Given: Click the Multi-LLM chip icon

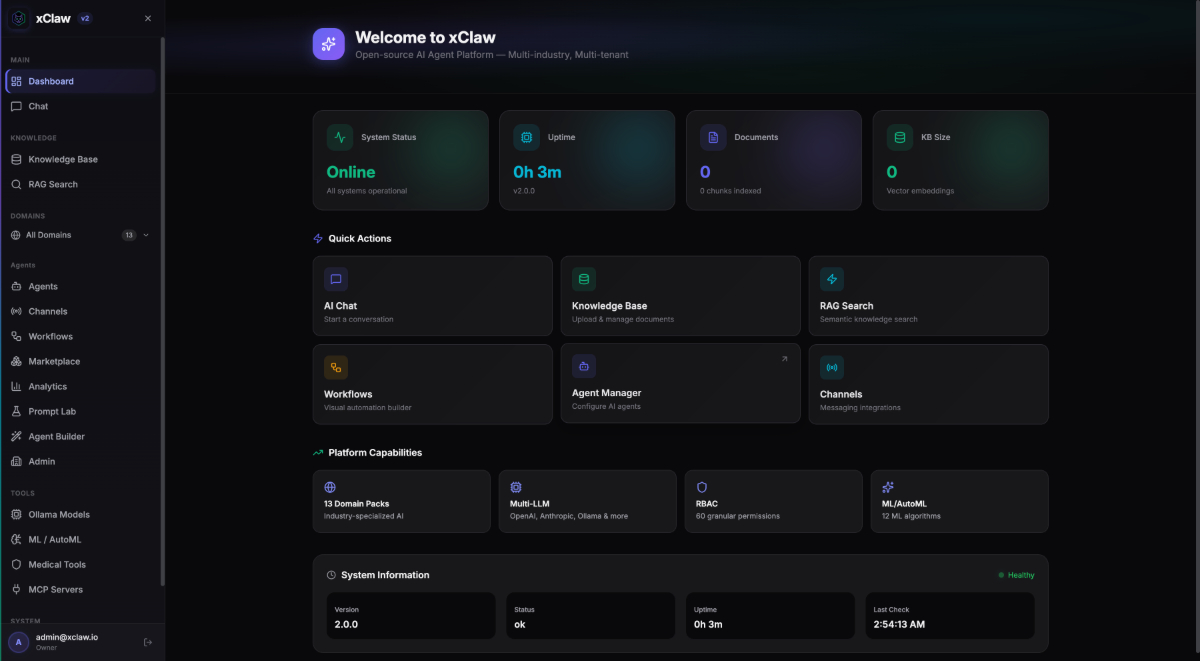Looking at the screenshot, I should tap(516, 487).
